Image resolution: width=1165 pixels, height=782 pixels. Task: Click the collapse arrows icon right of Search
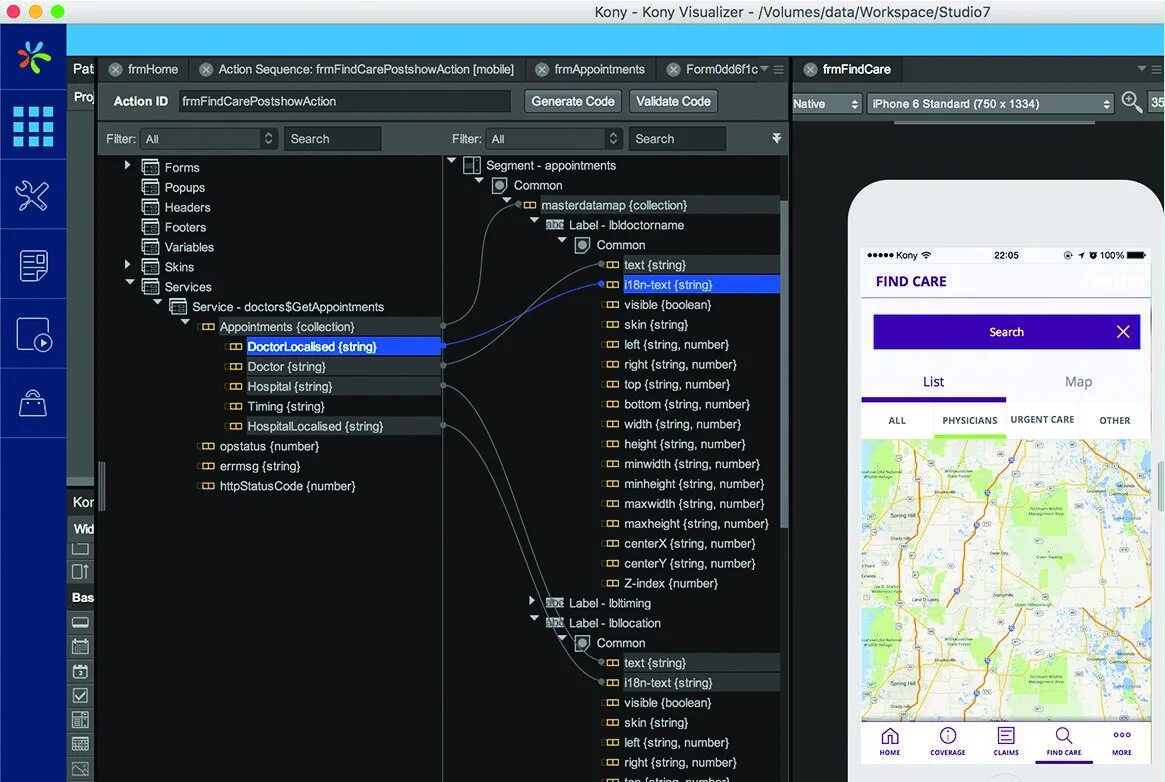coord(776,138)
